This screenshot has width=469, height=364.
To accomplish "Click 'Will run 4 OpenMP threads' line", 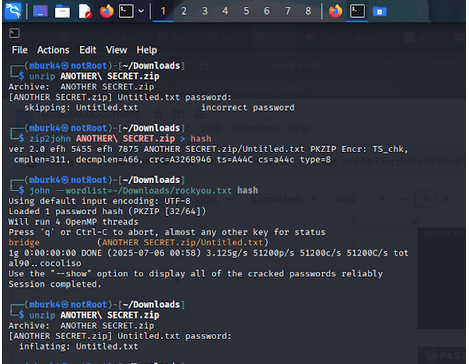I will coord(73,222).
